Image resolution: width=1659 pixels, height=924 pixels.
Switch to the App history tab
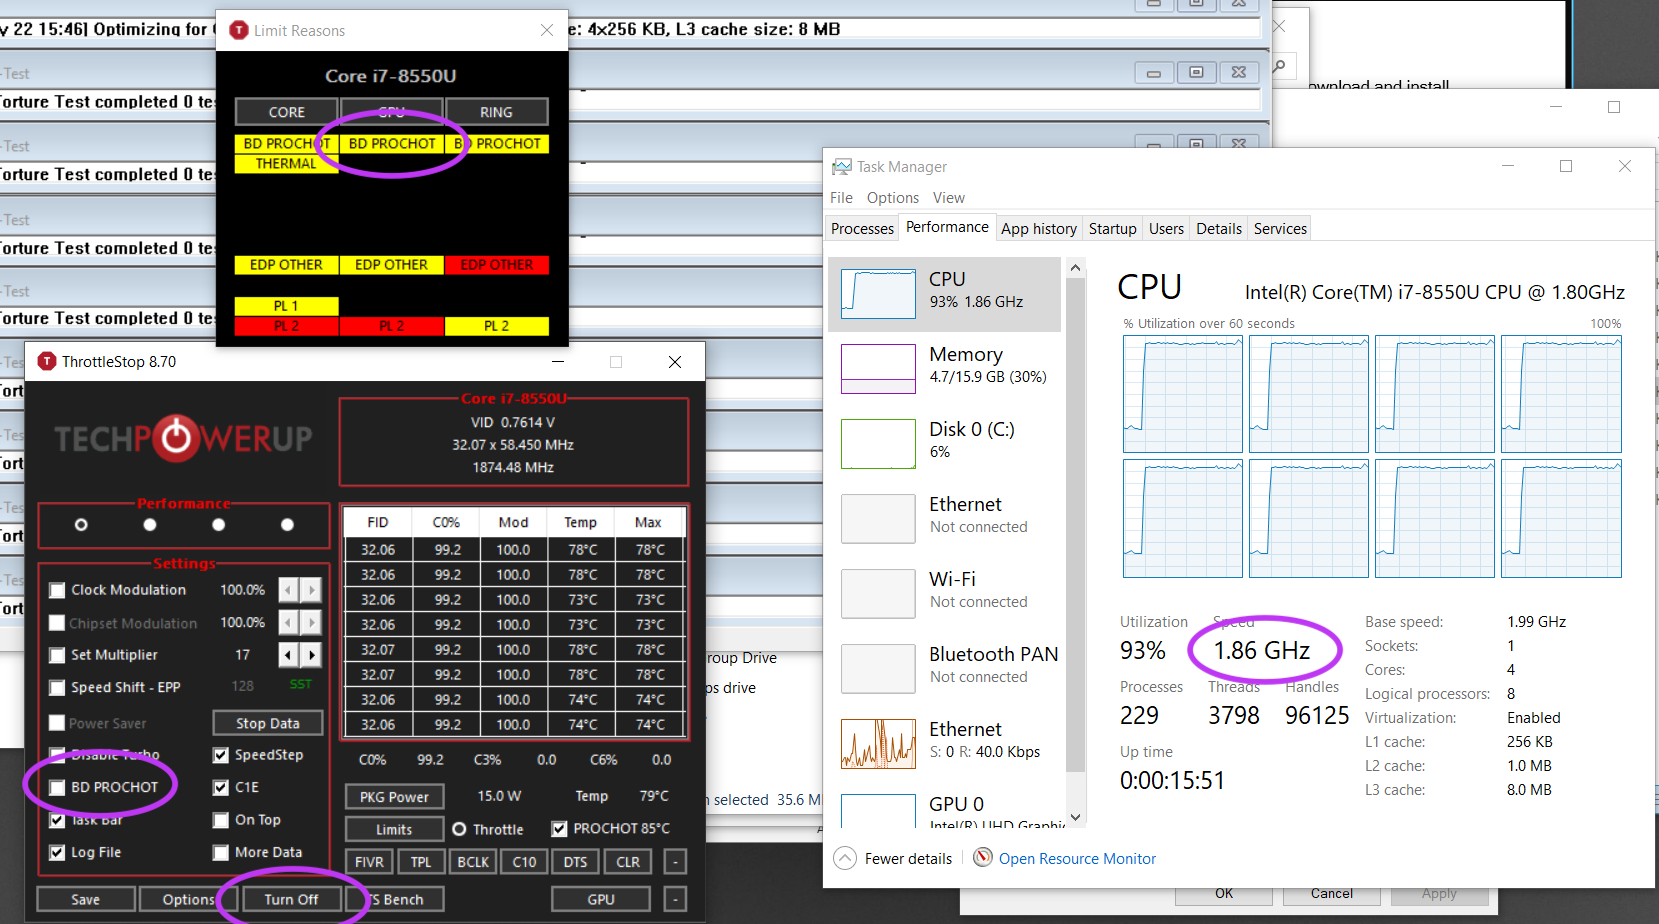(x=1038, y=229)
